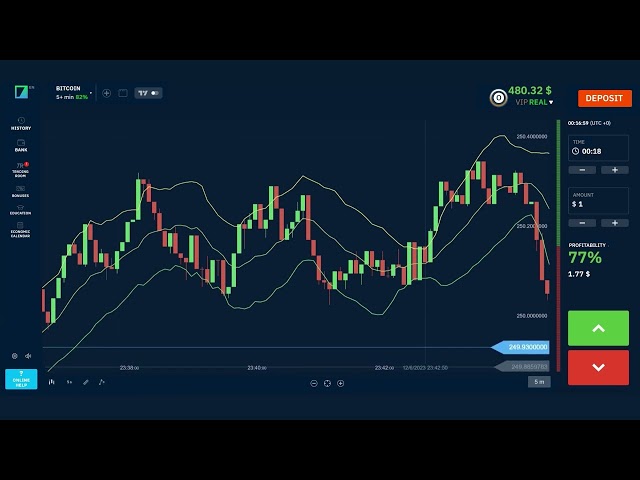Click the platform logo

coord(22,92)
